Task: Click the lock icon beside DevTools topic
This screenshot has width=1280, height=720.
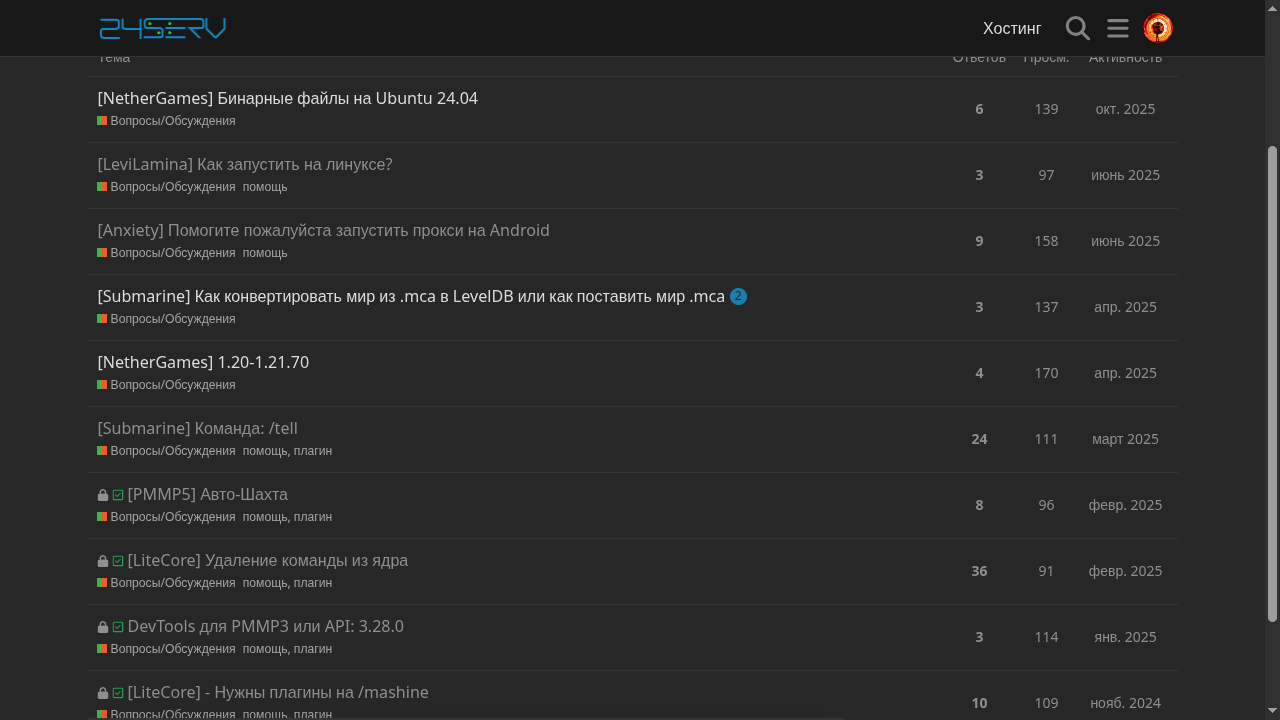Action: point(103,627)
